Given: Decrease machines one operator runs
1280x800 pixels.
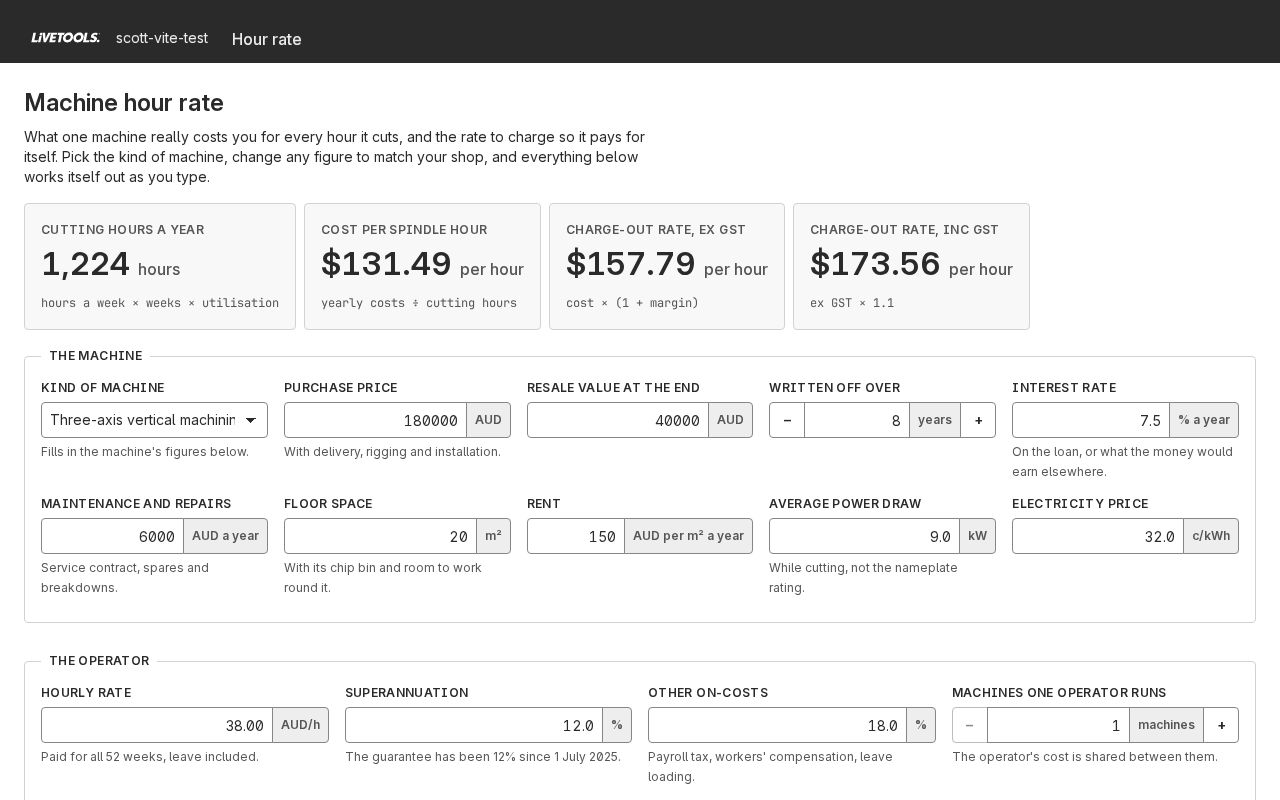Looking at the screenshot, I should pos(969,725).
